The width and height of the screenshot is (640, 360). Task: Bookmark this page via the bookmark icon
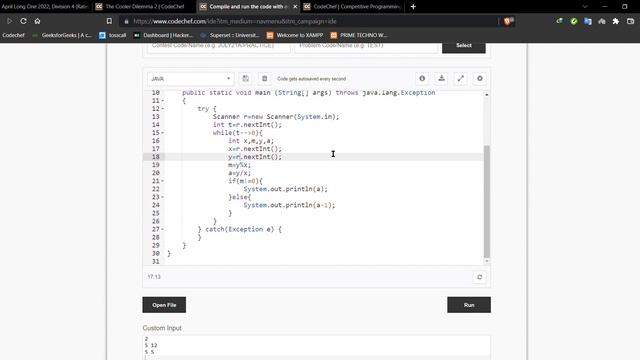(x=109, y=21)
